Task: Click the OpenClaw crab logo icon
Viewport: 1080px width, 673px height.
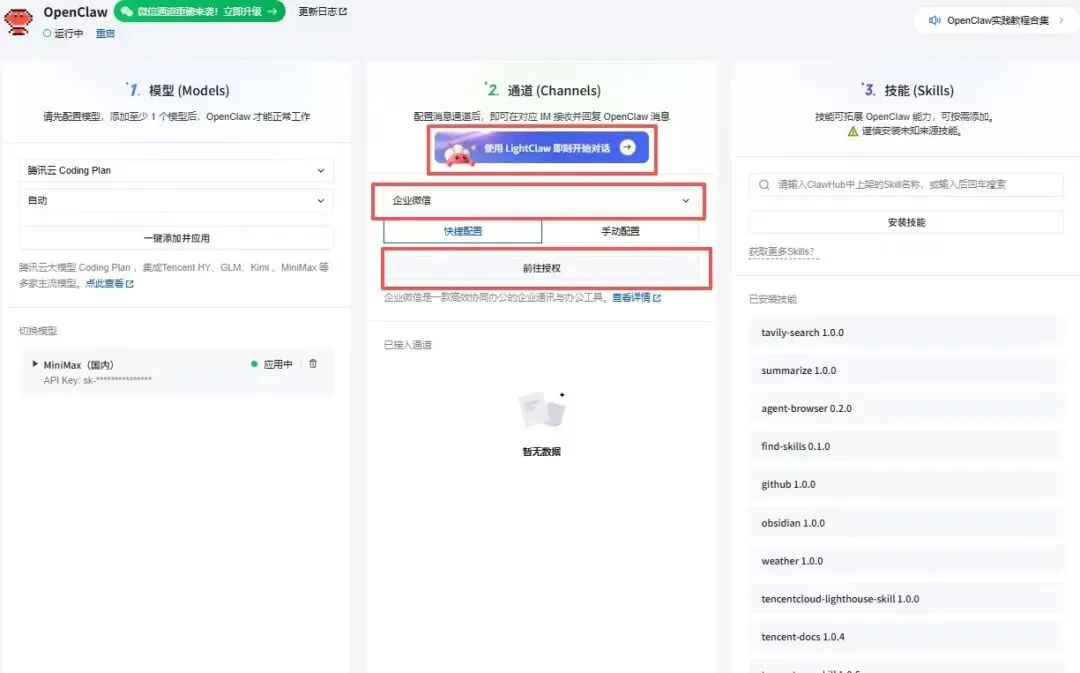Action: click(18, 21)
